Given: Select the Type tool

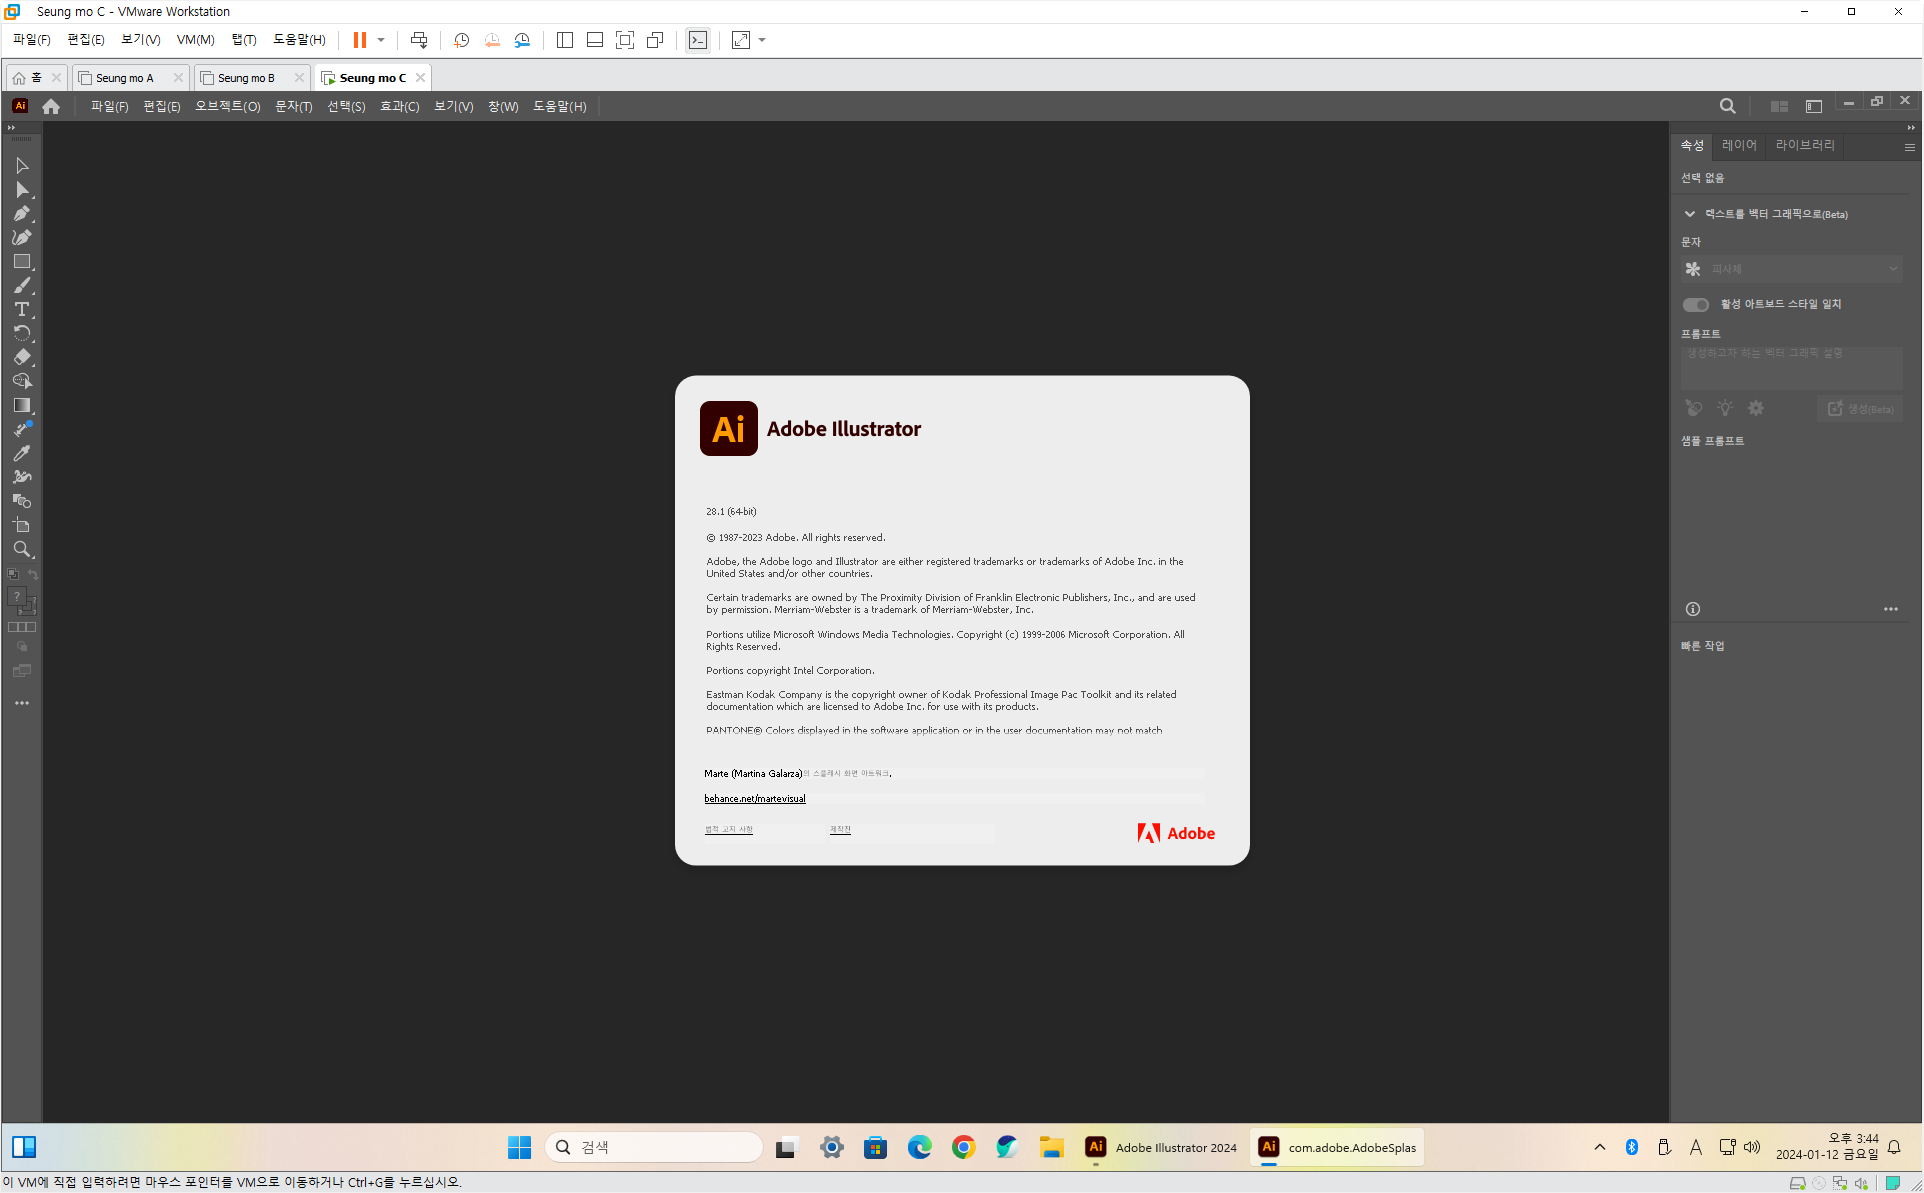Looking at the screenshot, I should tap(22, 310).
